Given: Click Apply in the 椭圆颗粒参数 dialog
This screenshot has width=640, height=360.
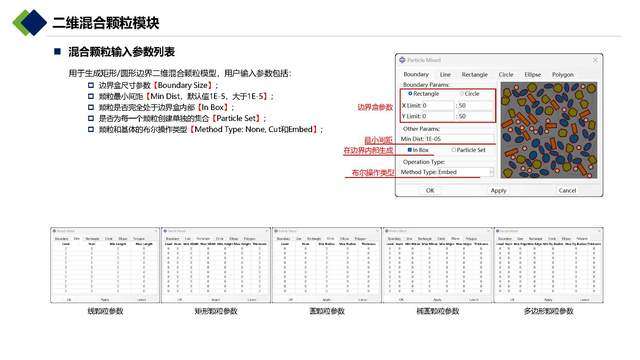Looking at the screenshot, I should click(438, 300).
